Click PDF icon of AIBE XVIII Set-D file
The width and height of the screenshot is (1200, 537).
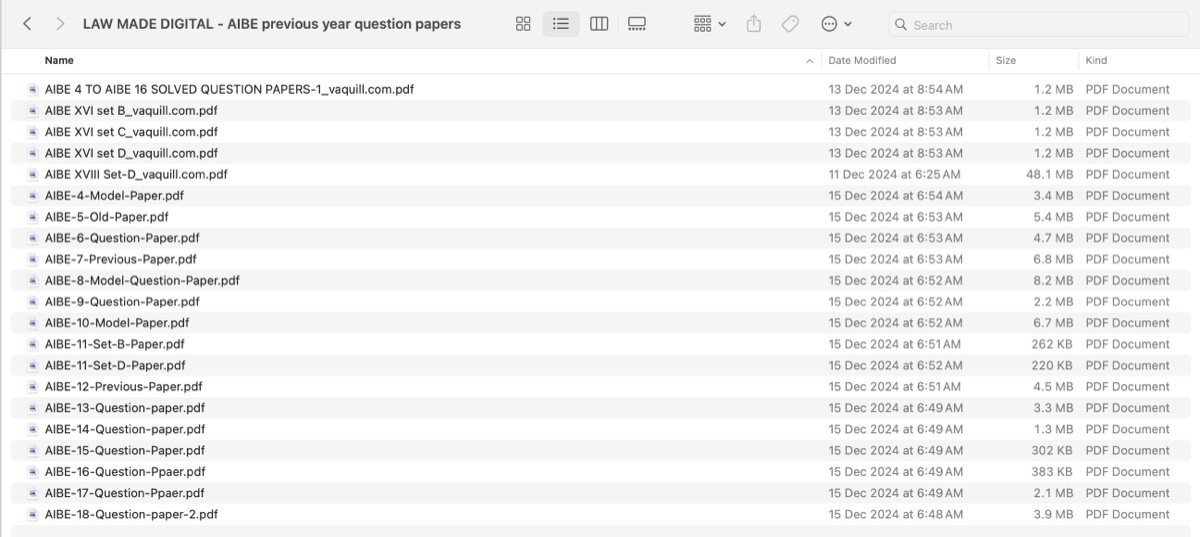[x=33, y=174]
